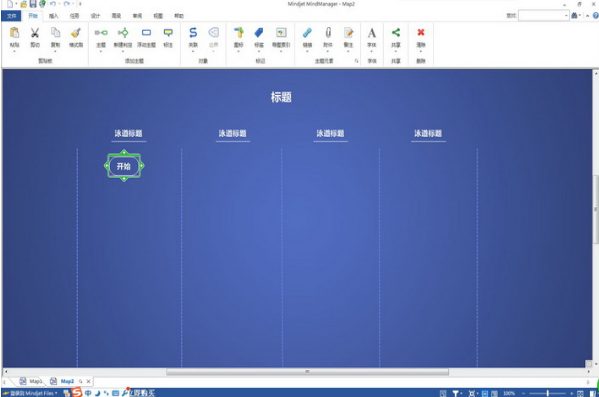Click the red X Clear icon
This screenshot has height=397, width=599.
click(x=421, y=32)
